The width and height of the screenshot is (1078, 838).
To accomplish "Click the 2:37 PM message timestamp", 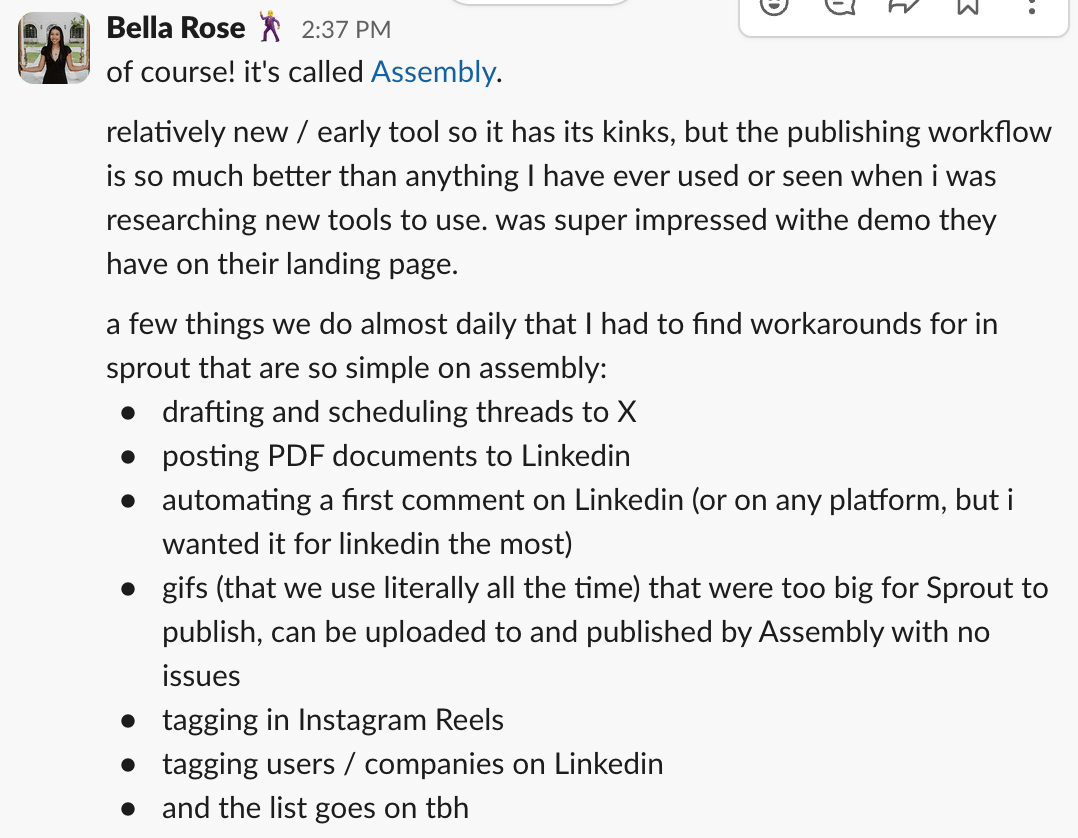I will pyautogui.click(x=346, y=30).
